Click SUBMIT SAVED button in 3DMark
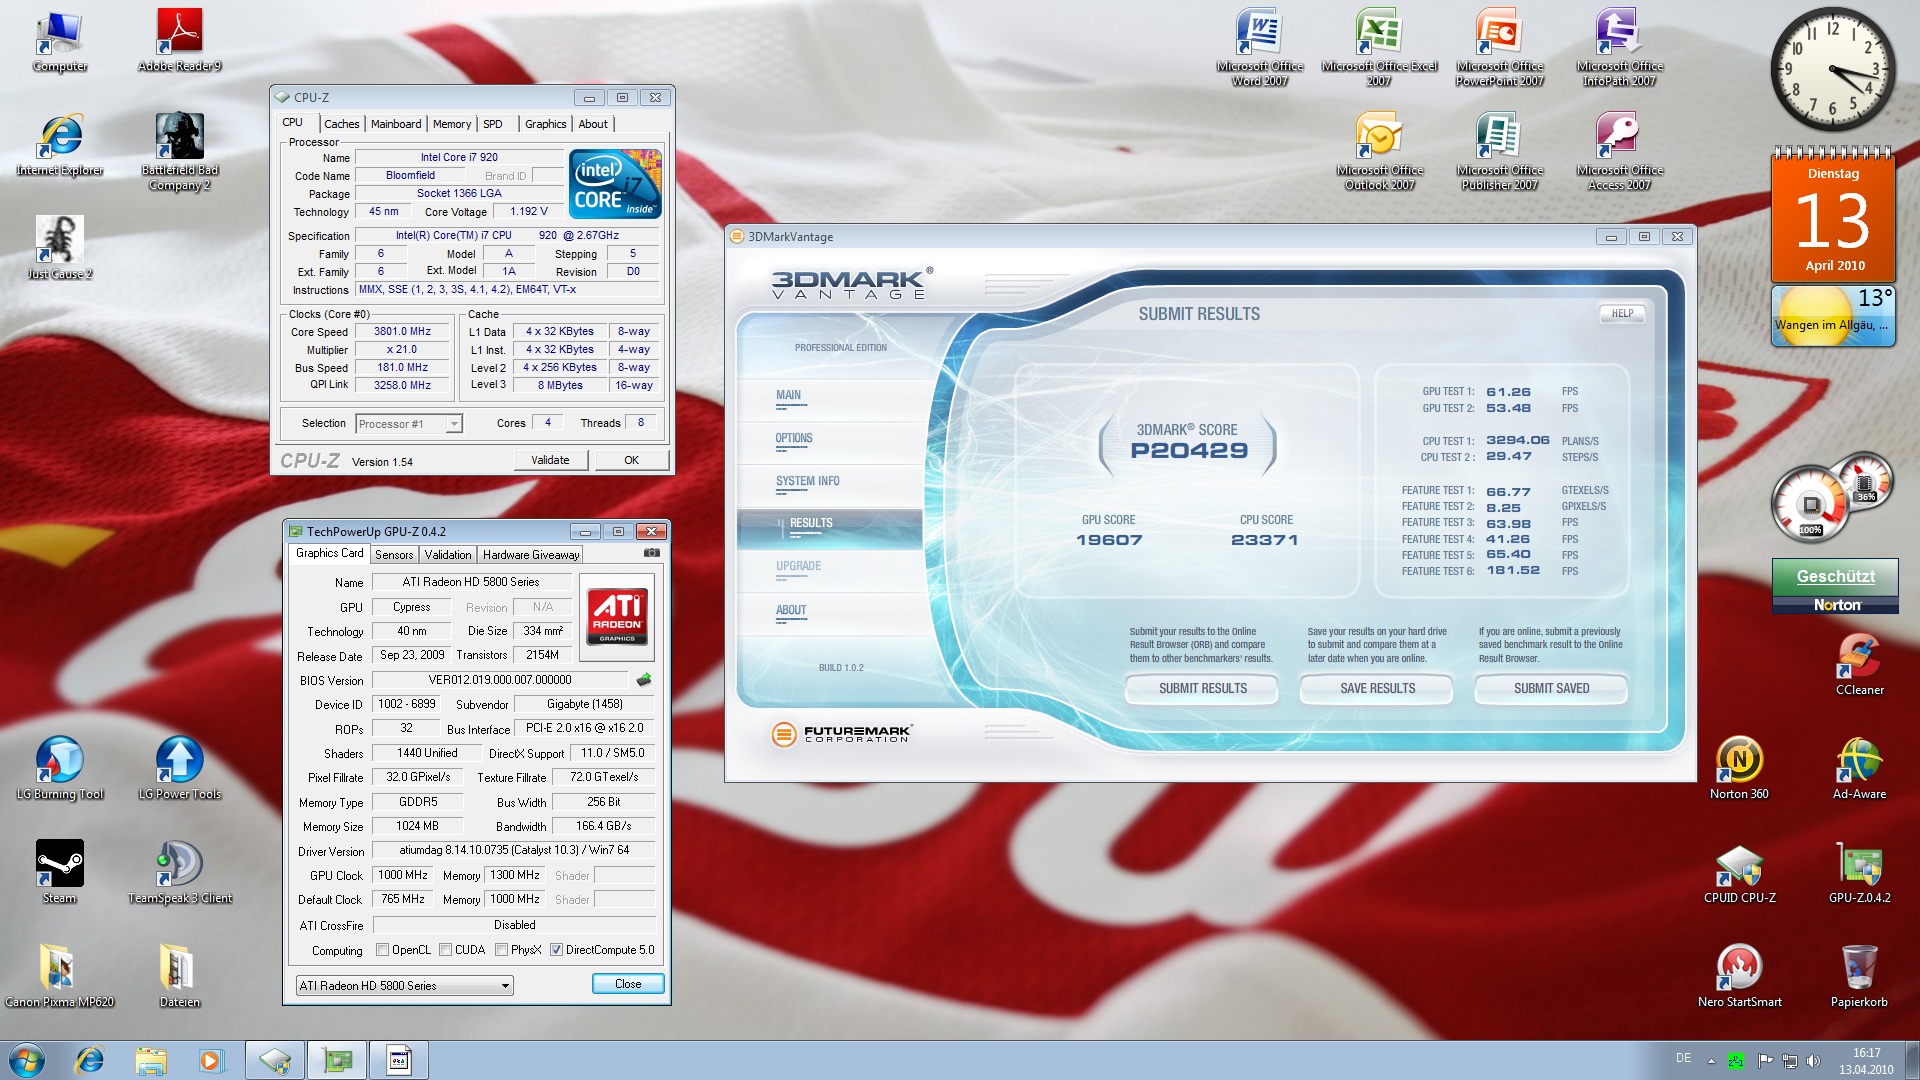The image size is (1920, 1080). point(1551,688)
